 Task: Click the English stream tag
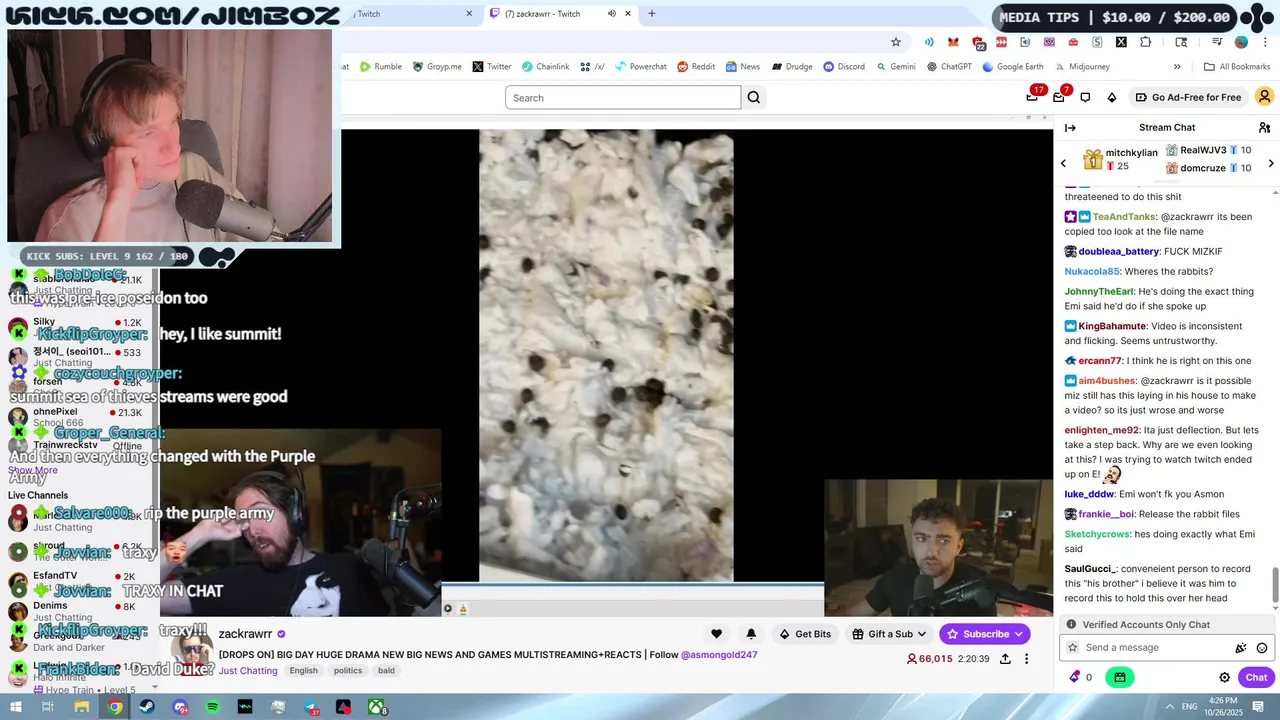(304, 671)
